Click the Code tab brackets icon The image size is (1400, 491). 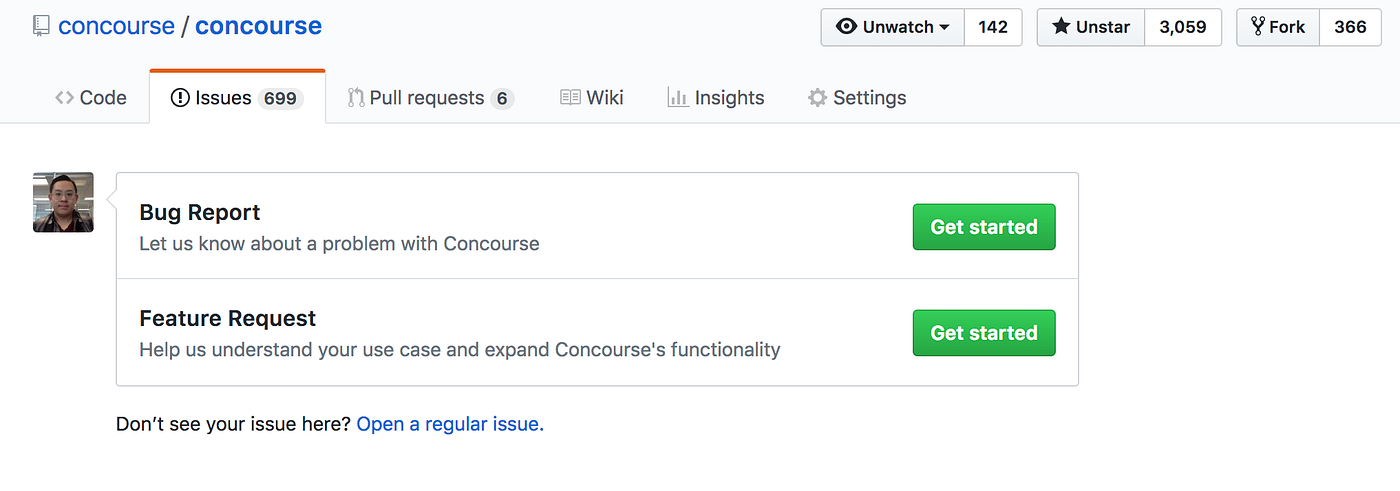coord(65,98)
